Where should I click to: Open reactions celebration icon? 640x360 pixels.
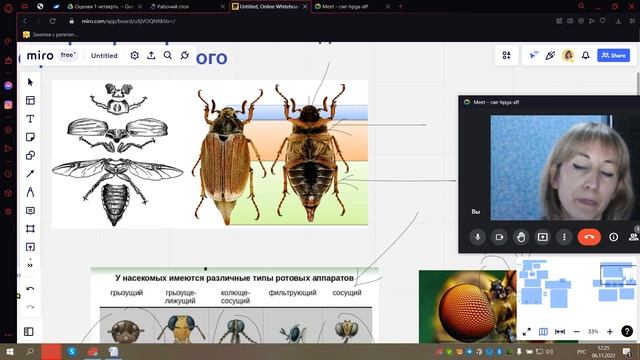click(550, 56)
